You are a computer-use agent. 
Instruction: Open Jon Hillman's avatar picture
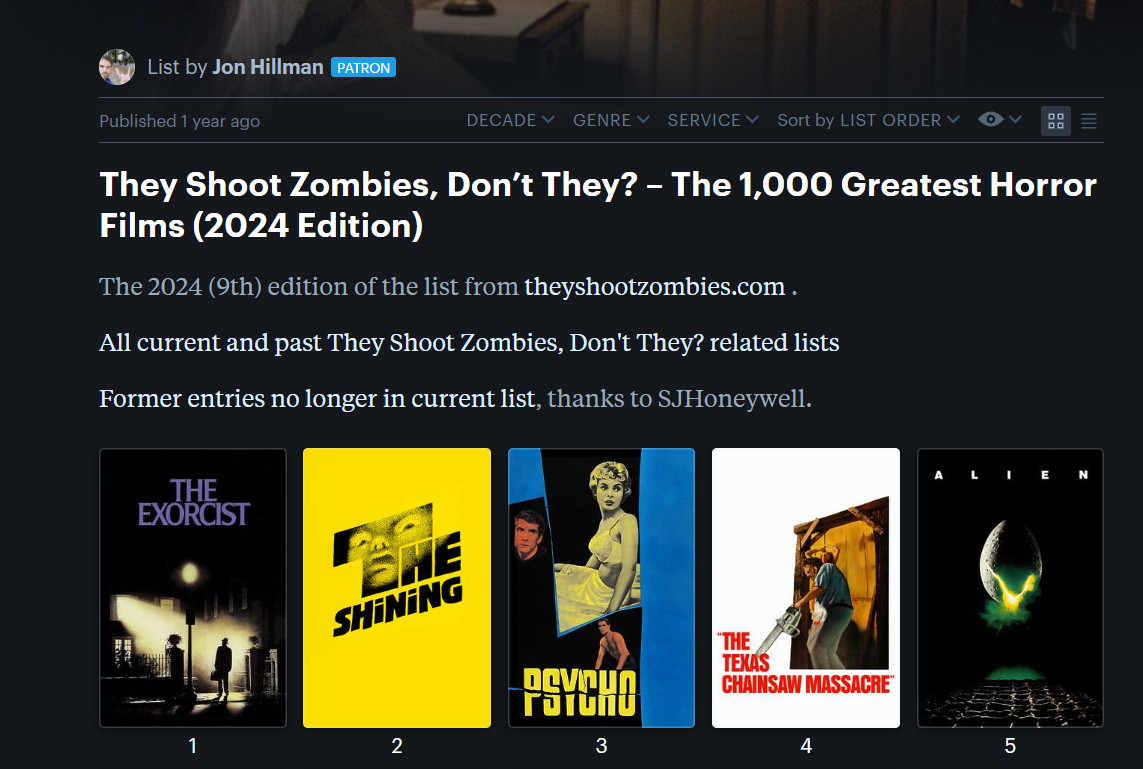pos(117,67)
